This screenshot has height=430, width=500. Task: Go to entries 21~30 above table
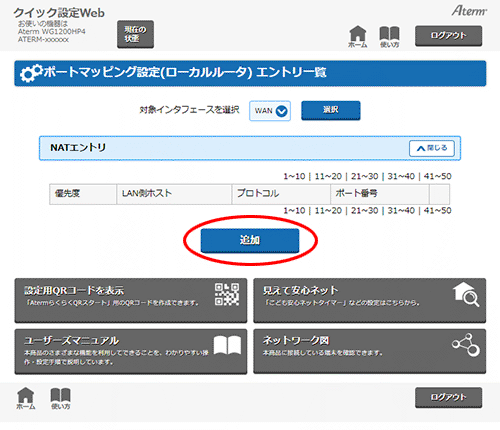click(364, 176)
